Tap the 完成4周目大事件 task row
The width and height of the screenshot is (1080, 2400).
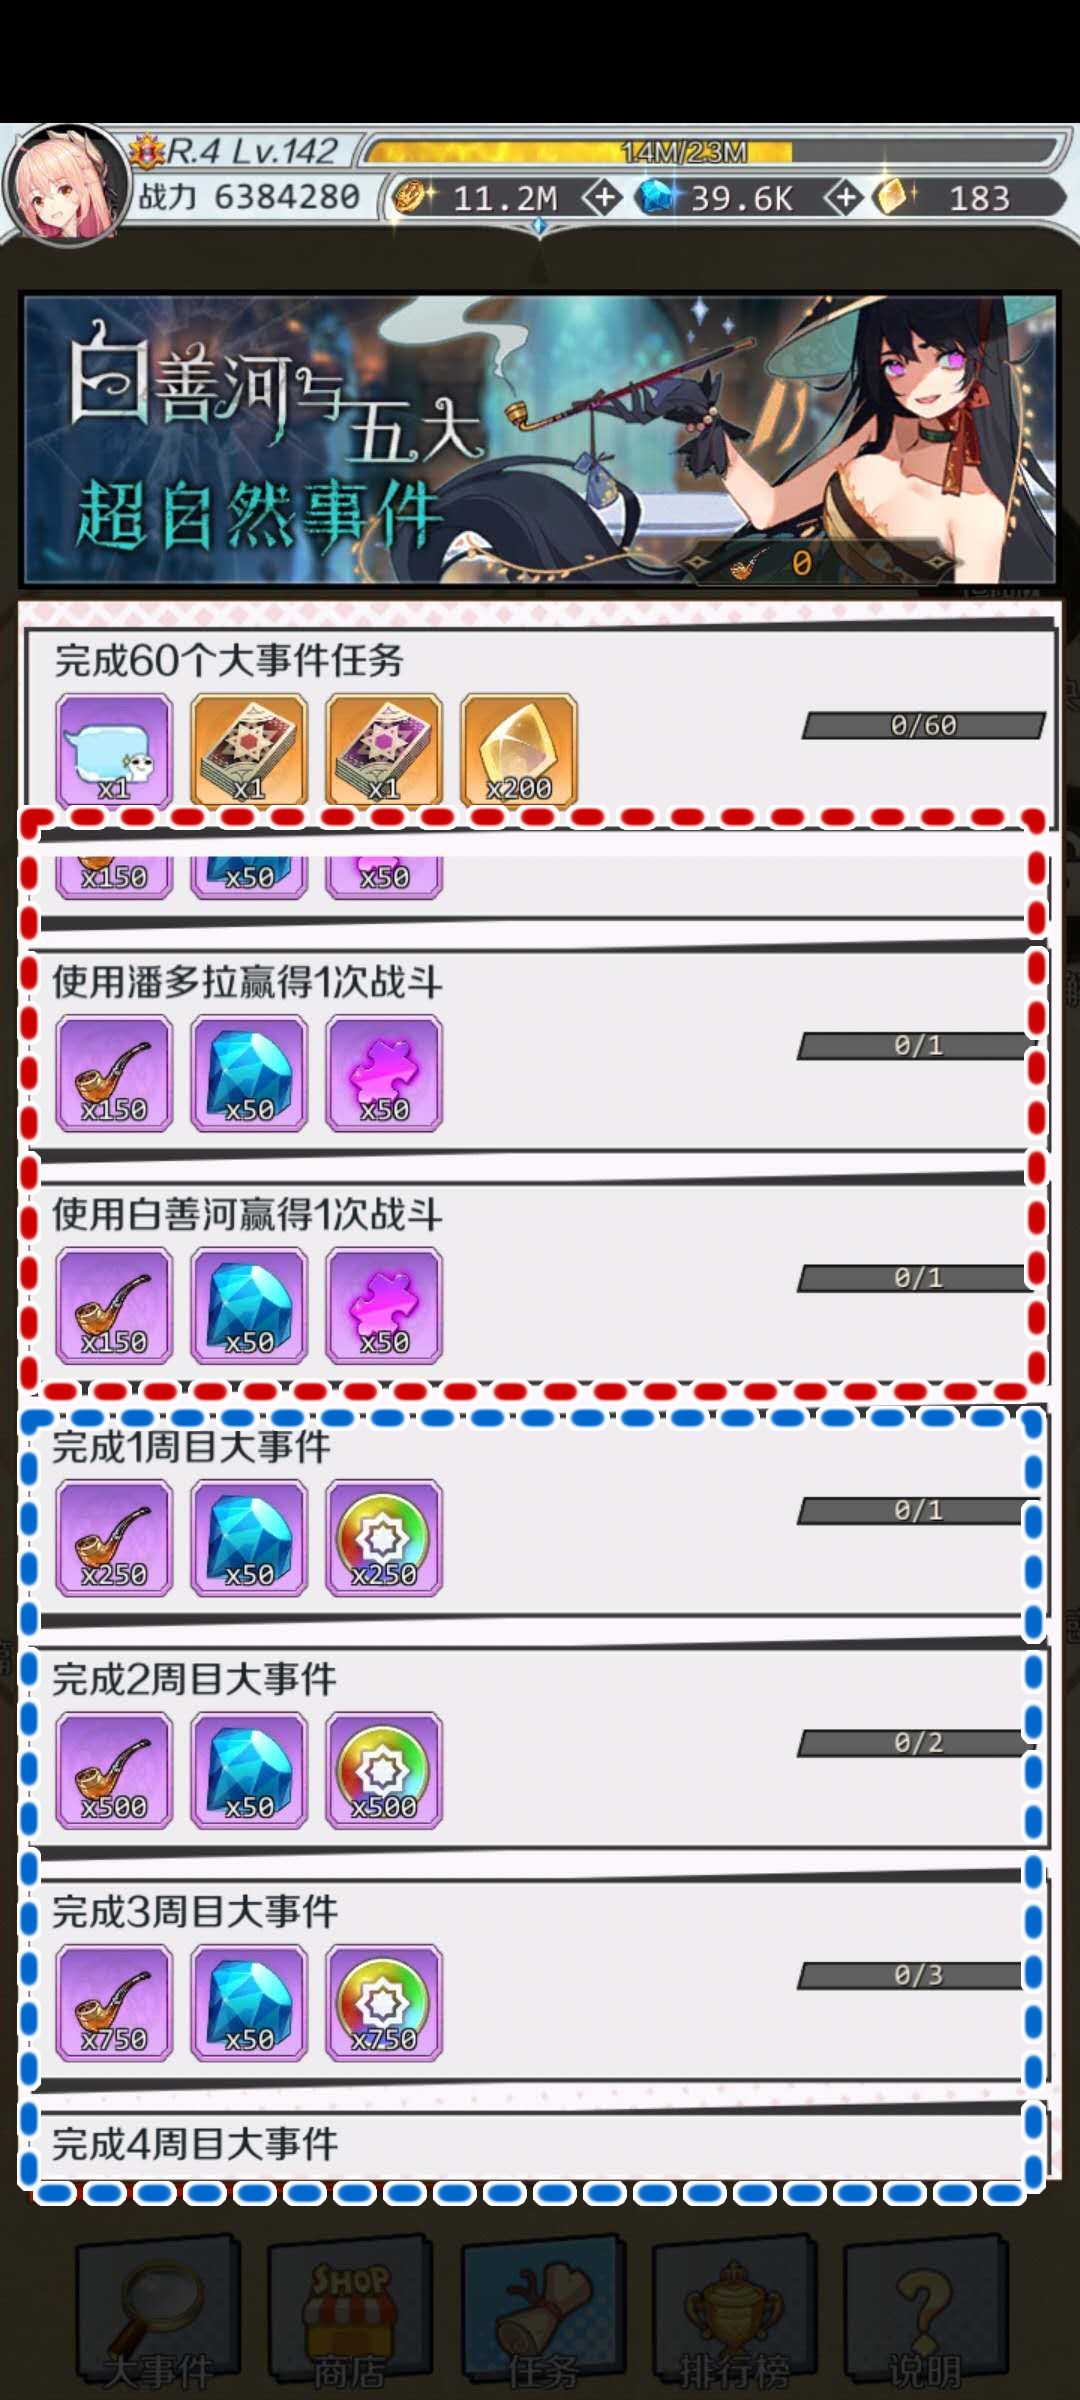pos(540,2145)
